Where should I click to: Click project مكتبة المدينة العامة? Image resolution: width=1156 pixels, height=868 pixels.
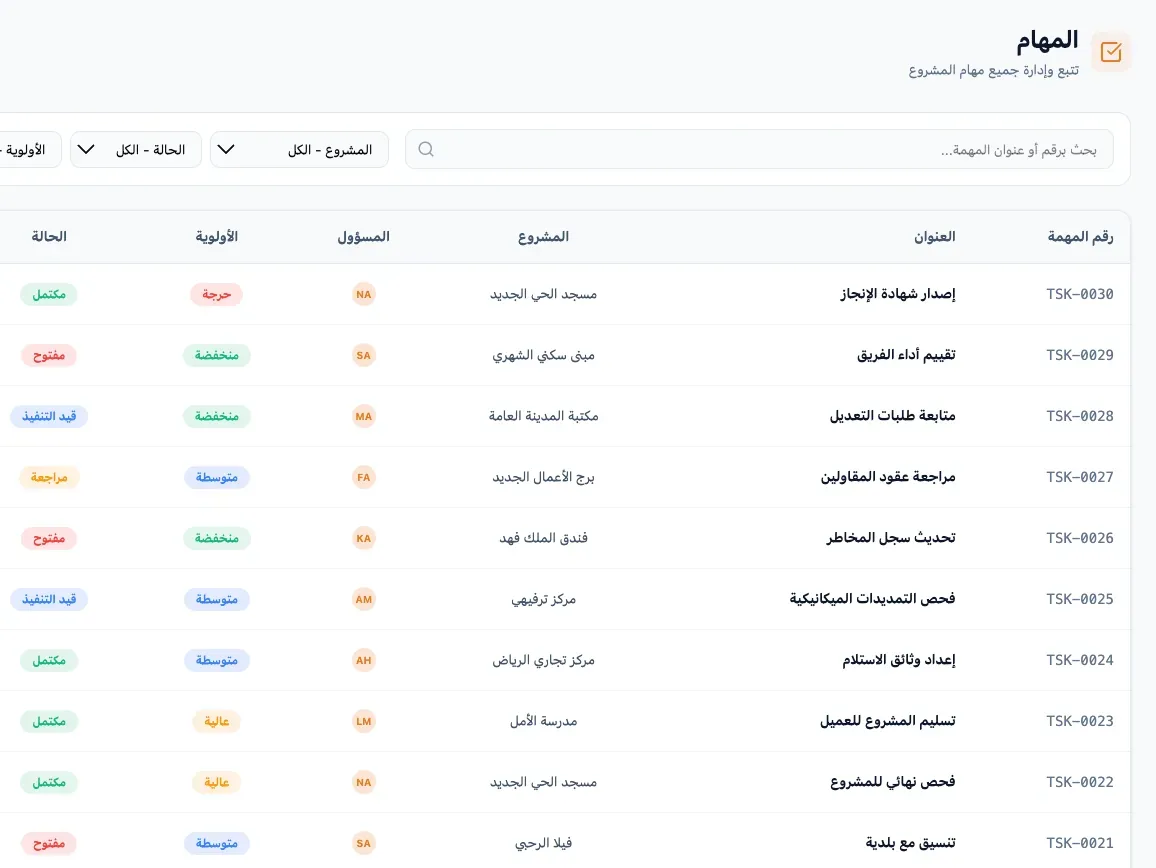(x=543, y=416)
